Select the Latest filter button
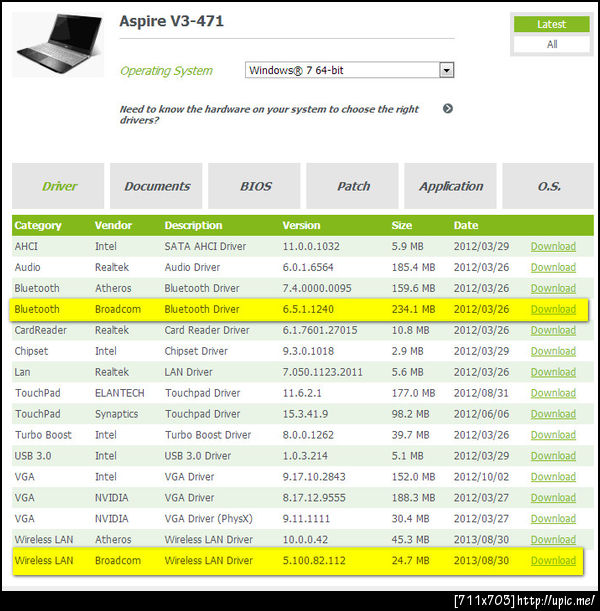This screenshot has width=600, height=611. [x=551, y=24]
